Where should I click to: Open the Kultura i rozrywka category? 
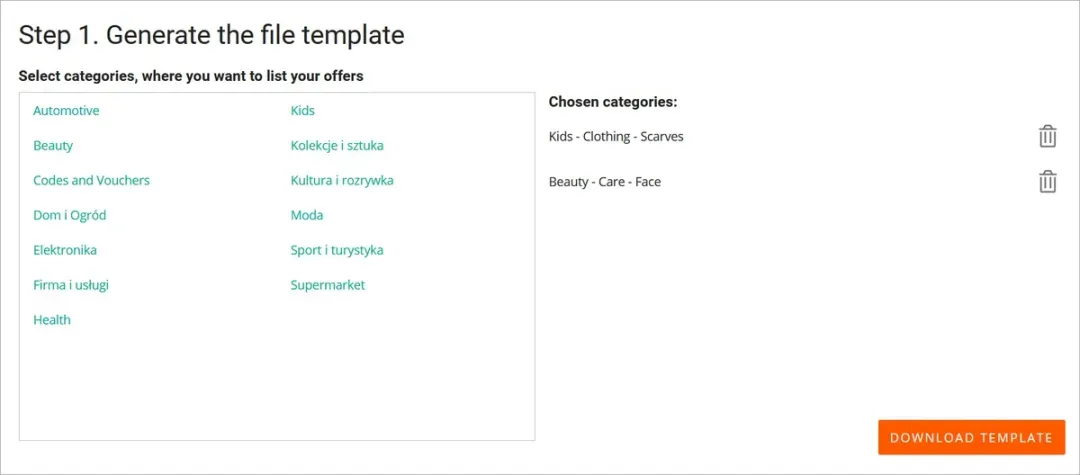[x=342, y=181]
